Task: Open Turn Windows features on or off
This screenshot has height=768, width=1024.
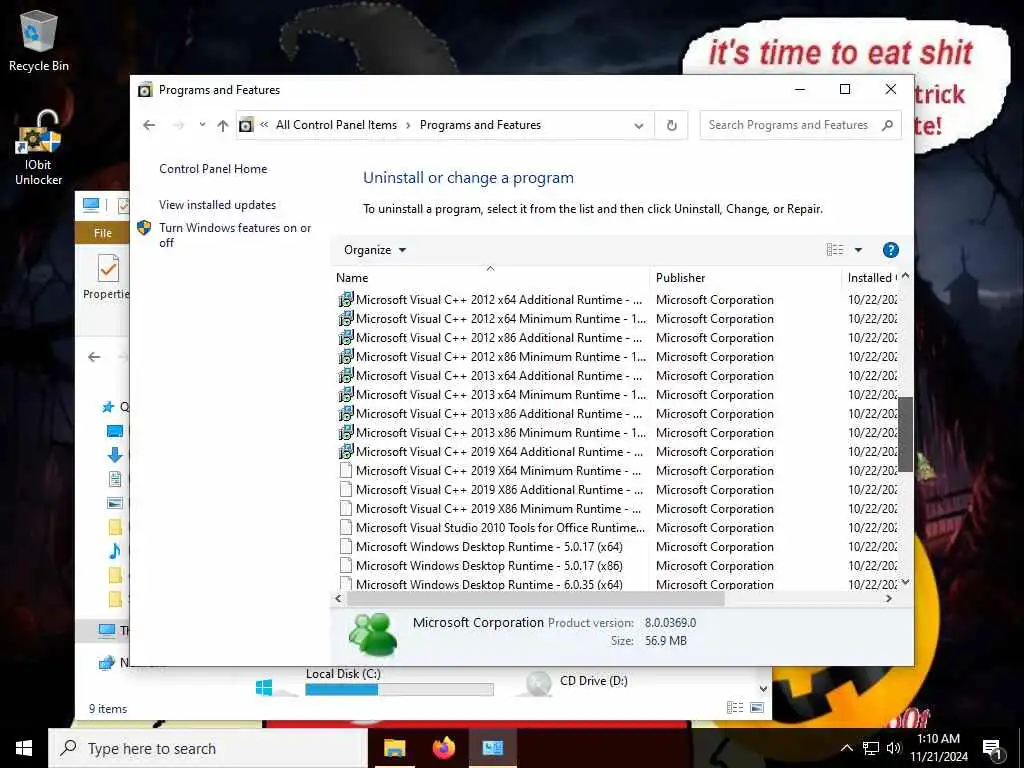Action: [235, 235]
